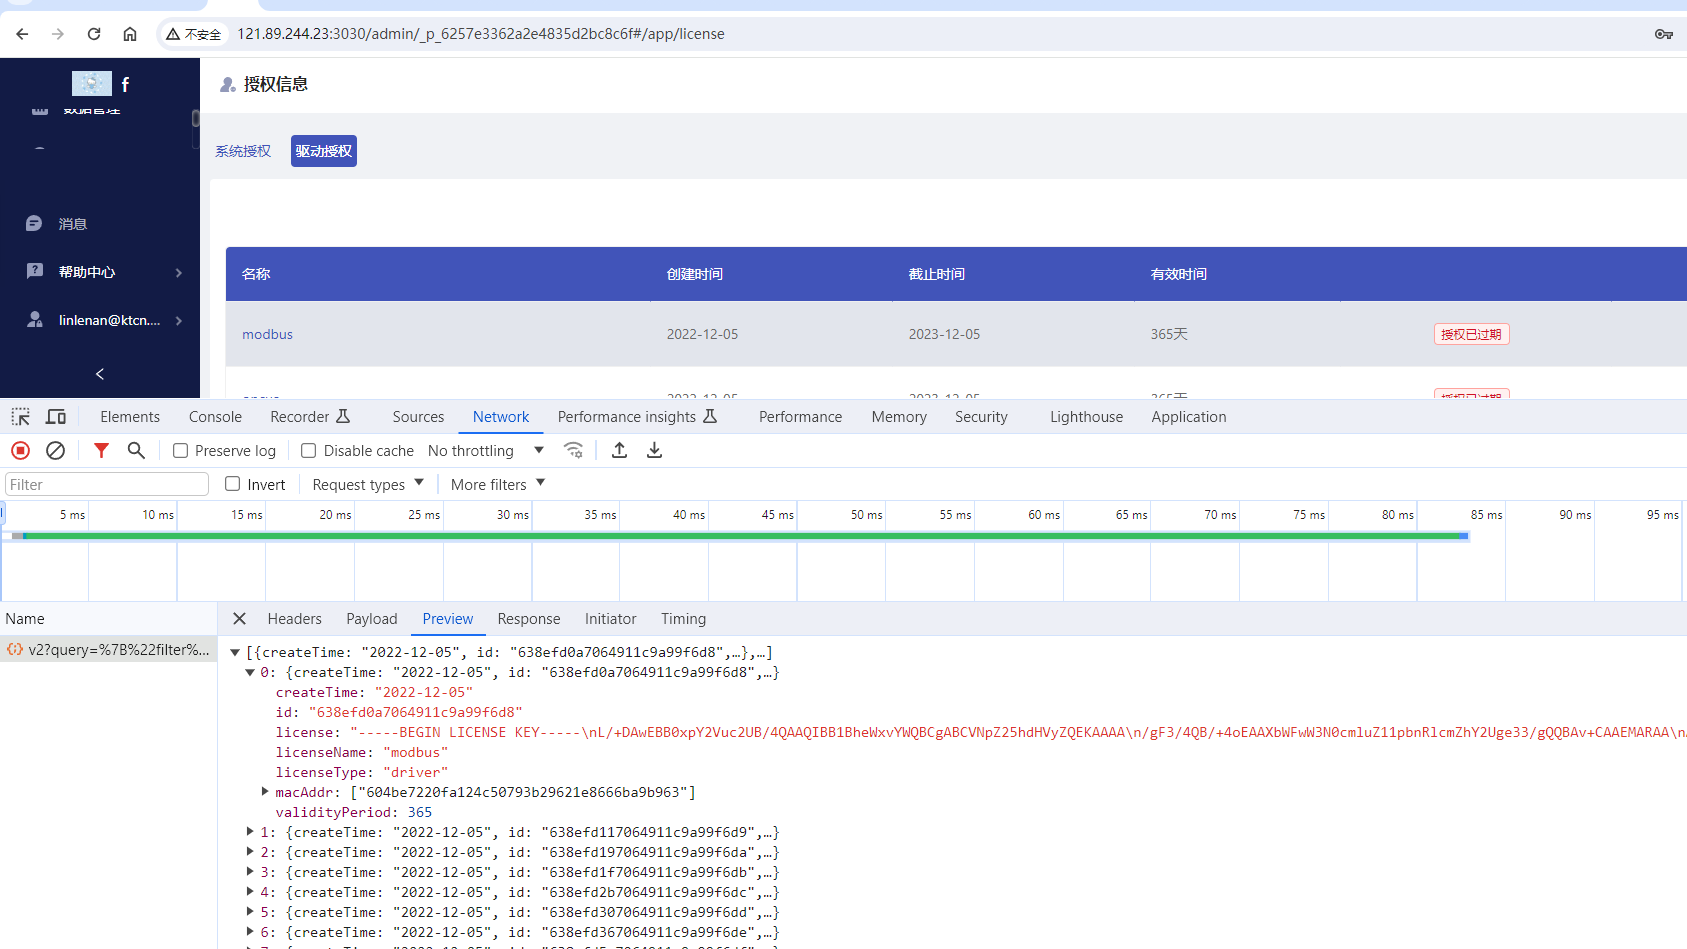Export HAR with download icon

coord(654,451)
